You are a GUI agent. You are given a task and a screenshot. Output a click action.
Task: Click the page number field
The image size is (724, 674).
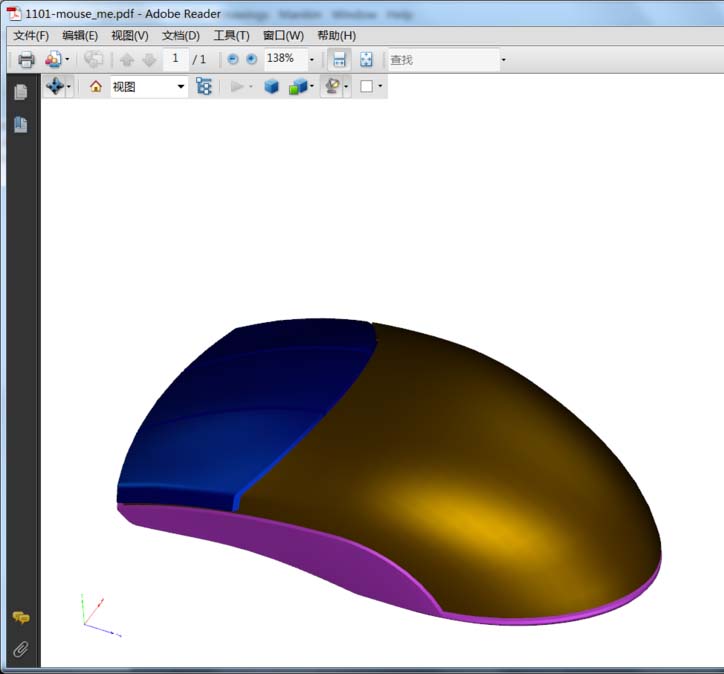[x=175, y=60]
